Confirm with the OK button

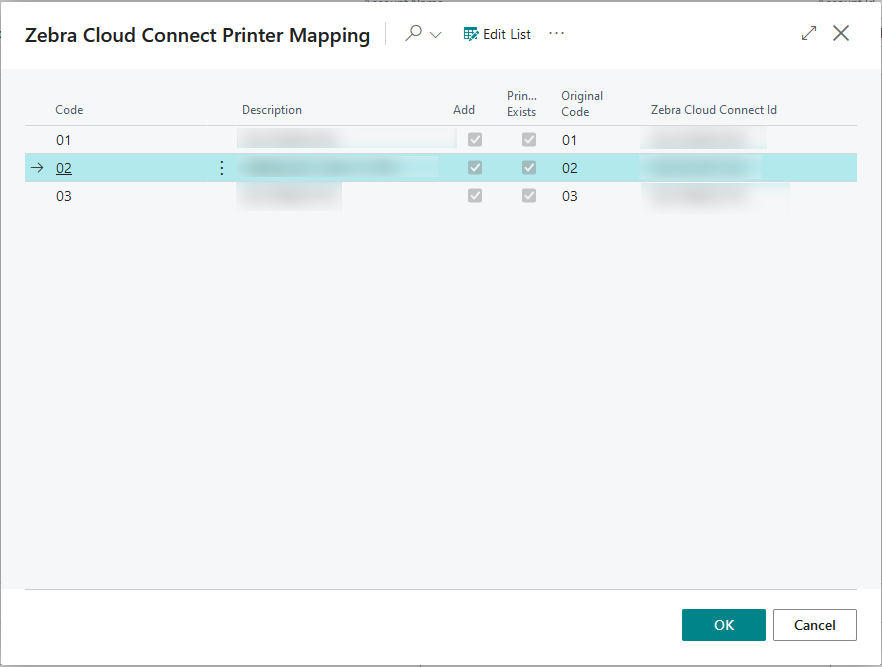pos(724,625)
